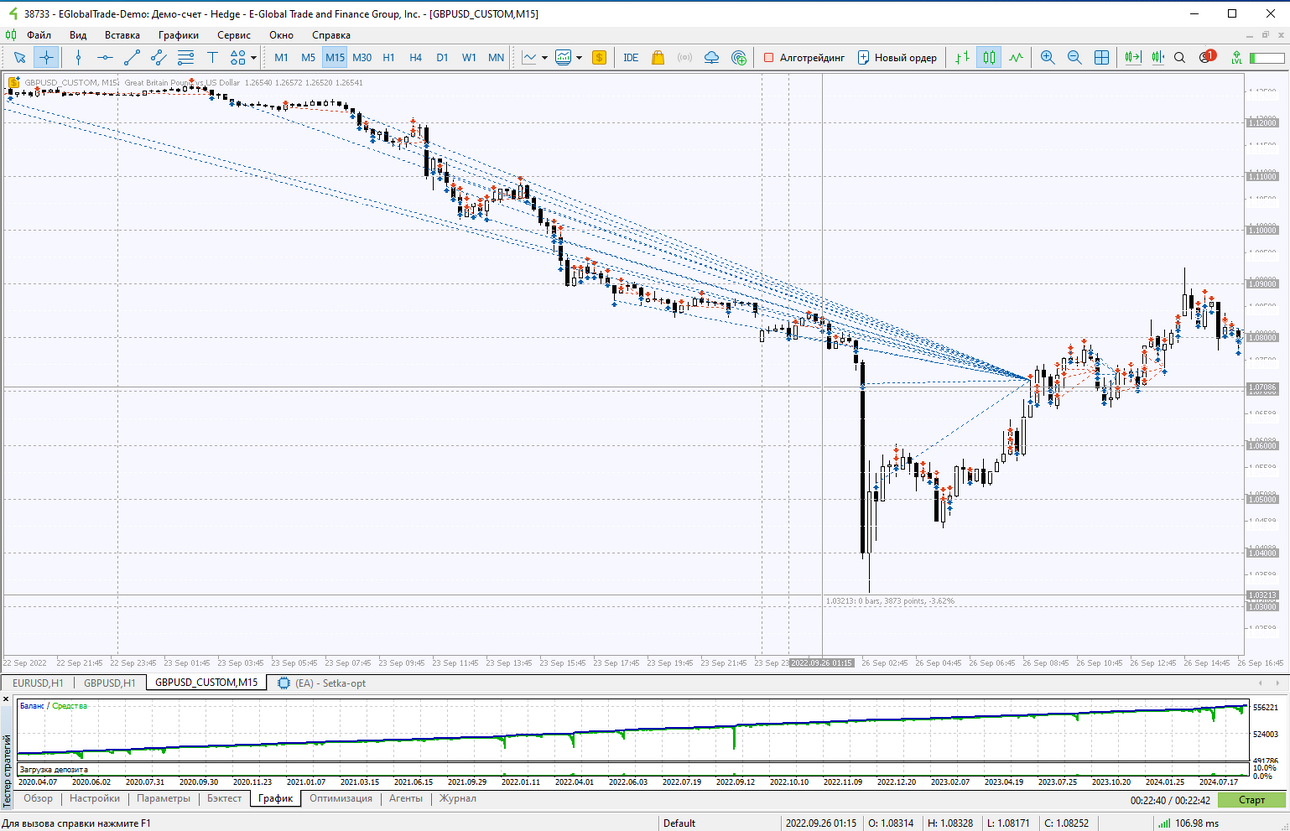Open the signals broadcast icon
The height and width of the screenshot is (831, 1290).
point(685,57)
